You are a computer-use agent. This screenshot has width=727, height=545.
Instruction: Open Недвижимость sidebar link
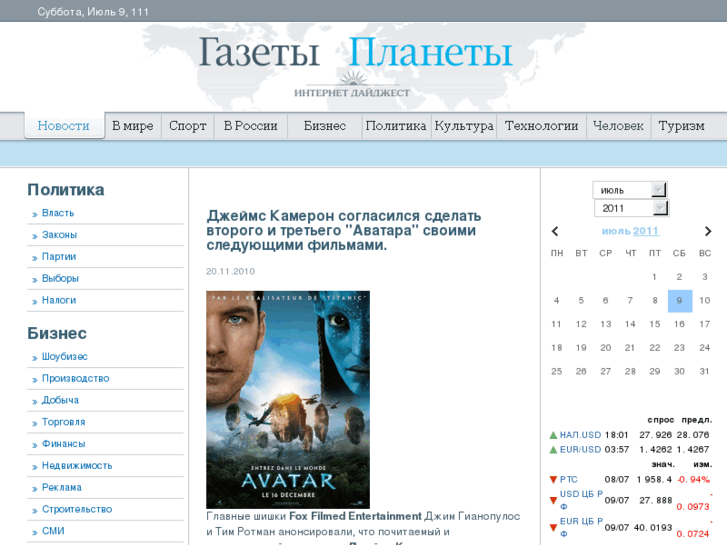(77, 466)
